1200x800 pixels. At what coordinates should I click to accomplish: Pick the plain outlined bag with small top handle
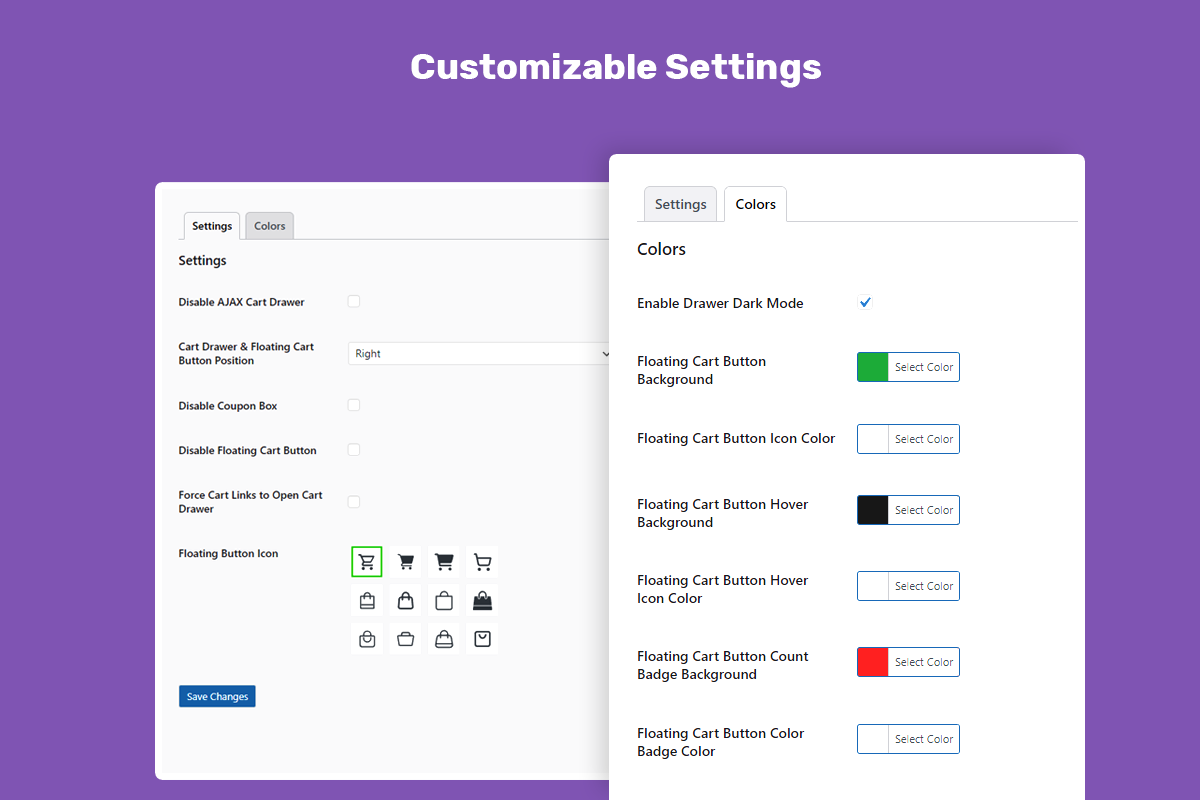[x=444, y=600]
